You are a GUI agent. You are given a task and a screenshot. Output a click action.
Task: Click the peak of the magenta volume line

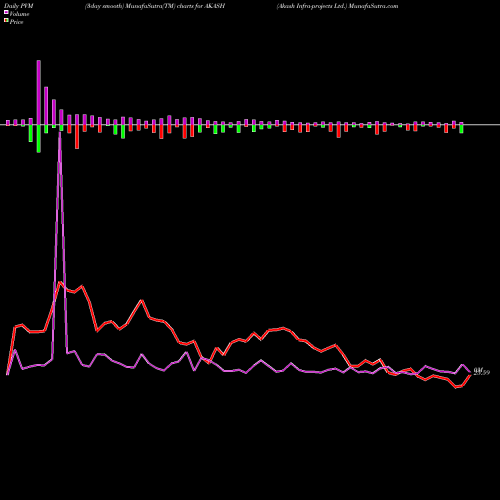(x=60, y=133)
